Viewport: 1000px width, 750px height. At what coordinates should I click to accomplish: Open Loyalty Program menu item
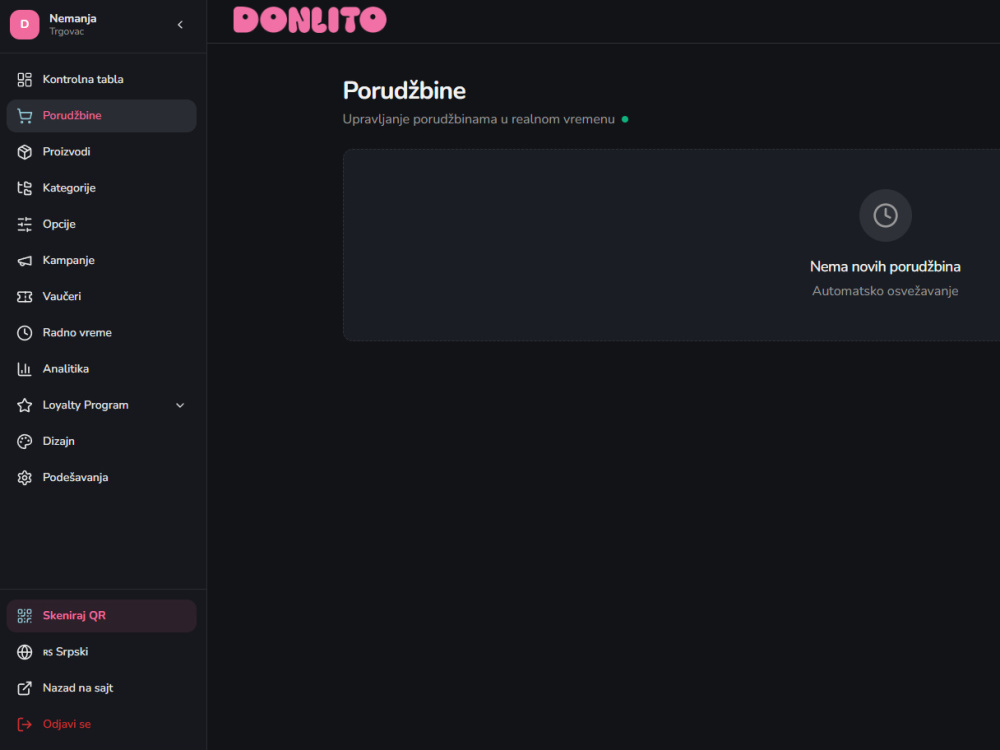[x=101, y=405]
